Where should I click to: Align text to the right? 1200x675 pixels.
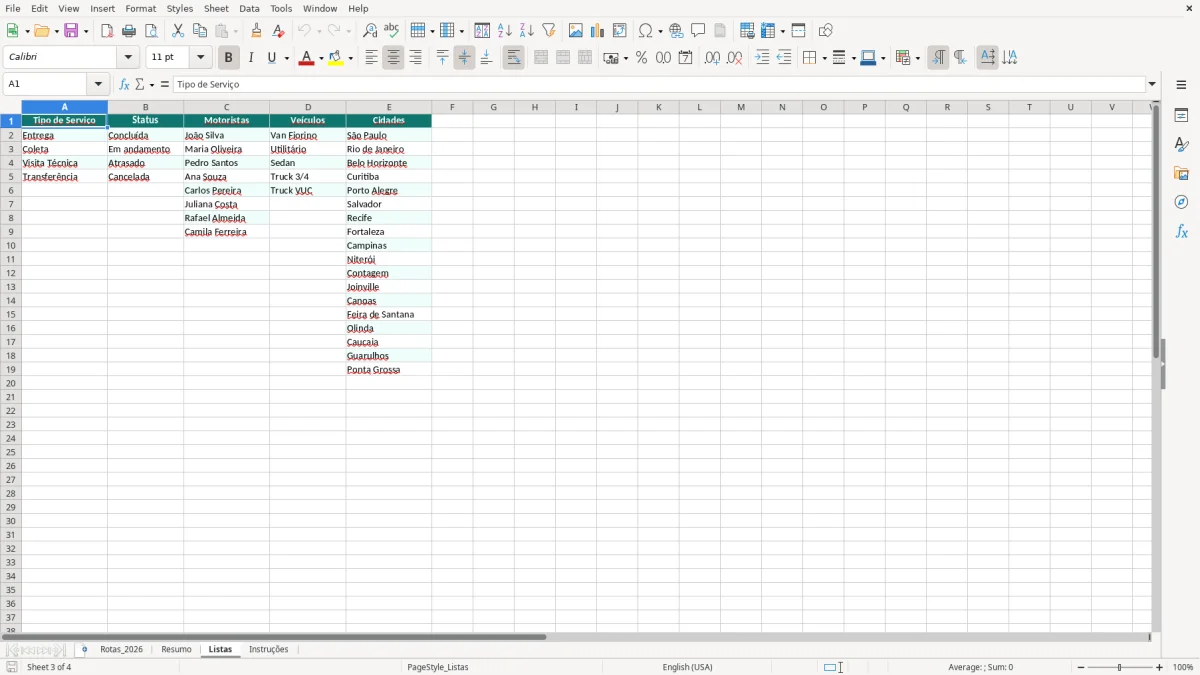coord(415,58)
